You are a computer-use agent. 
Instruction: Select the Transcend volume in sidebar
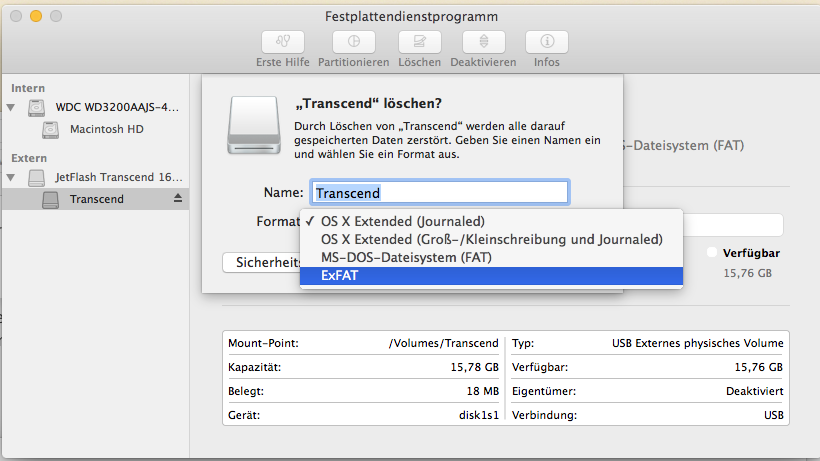coord(96,199)
